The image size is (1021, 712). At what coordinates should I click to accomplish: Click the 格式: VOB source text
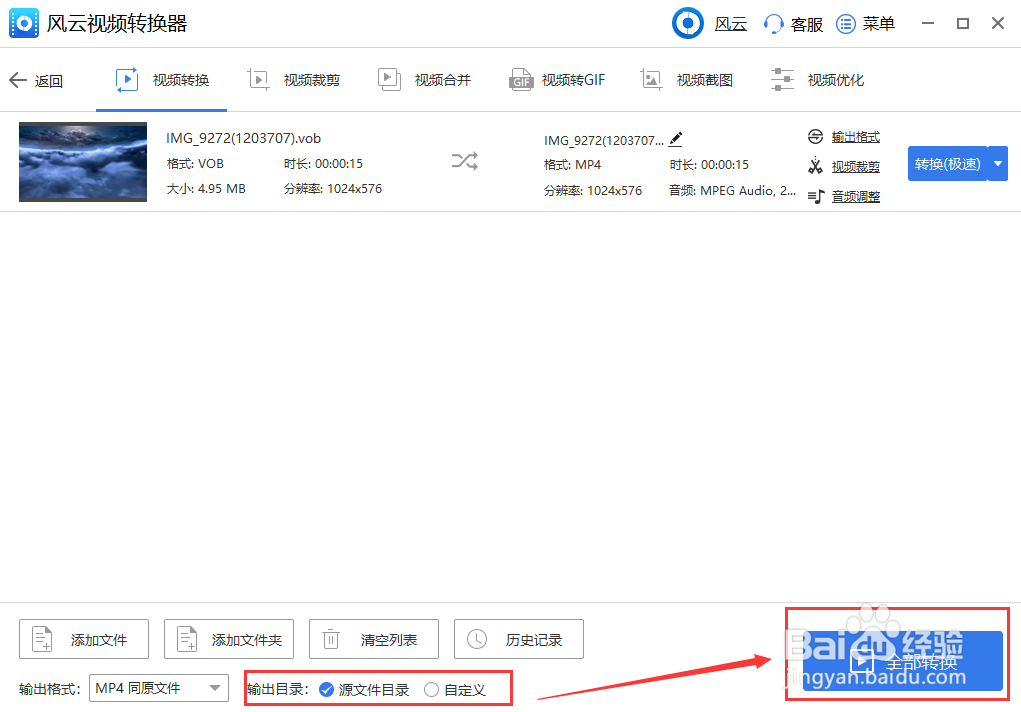[195, 164]
